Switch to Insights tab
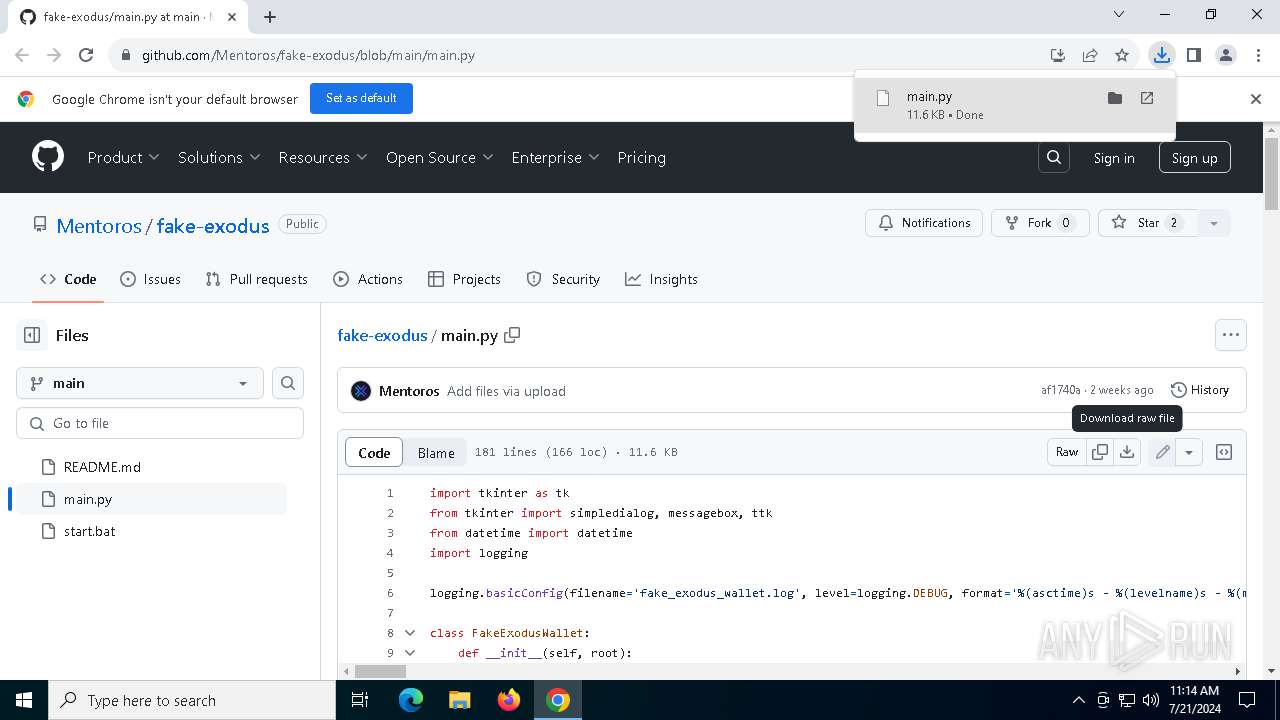The image size is (1280, 720). point(661,279)
